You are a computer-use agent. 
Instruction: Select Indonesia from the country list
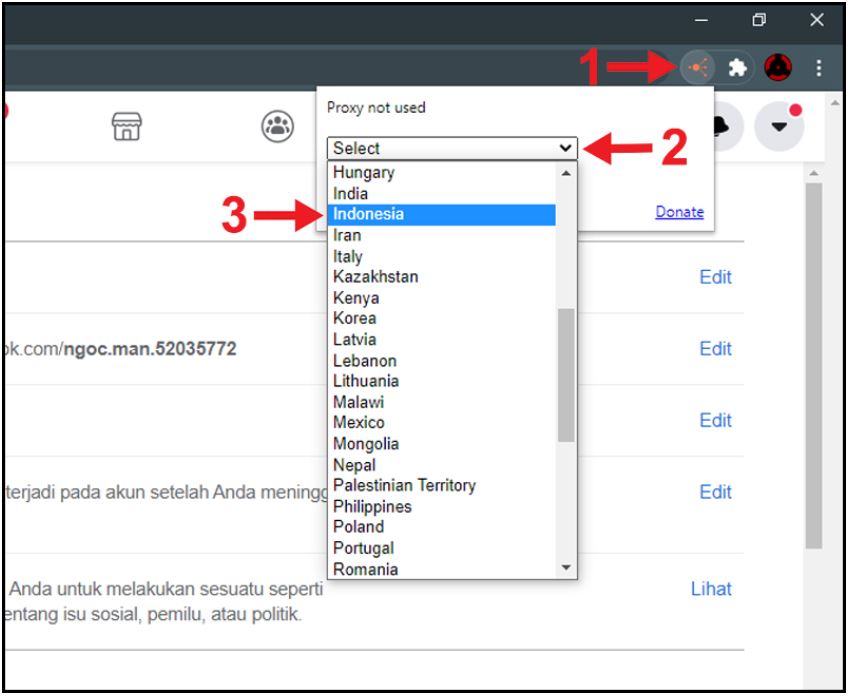(441, 214)
